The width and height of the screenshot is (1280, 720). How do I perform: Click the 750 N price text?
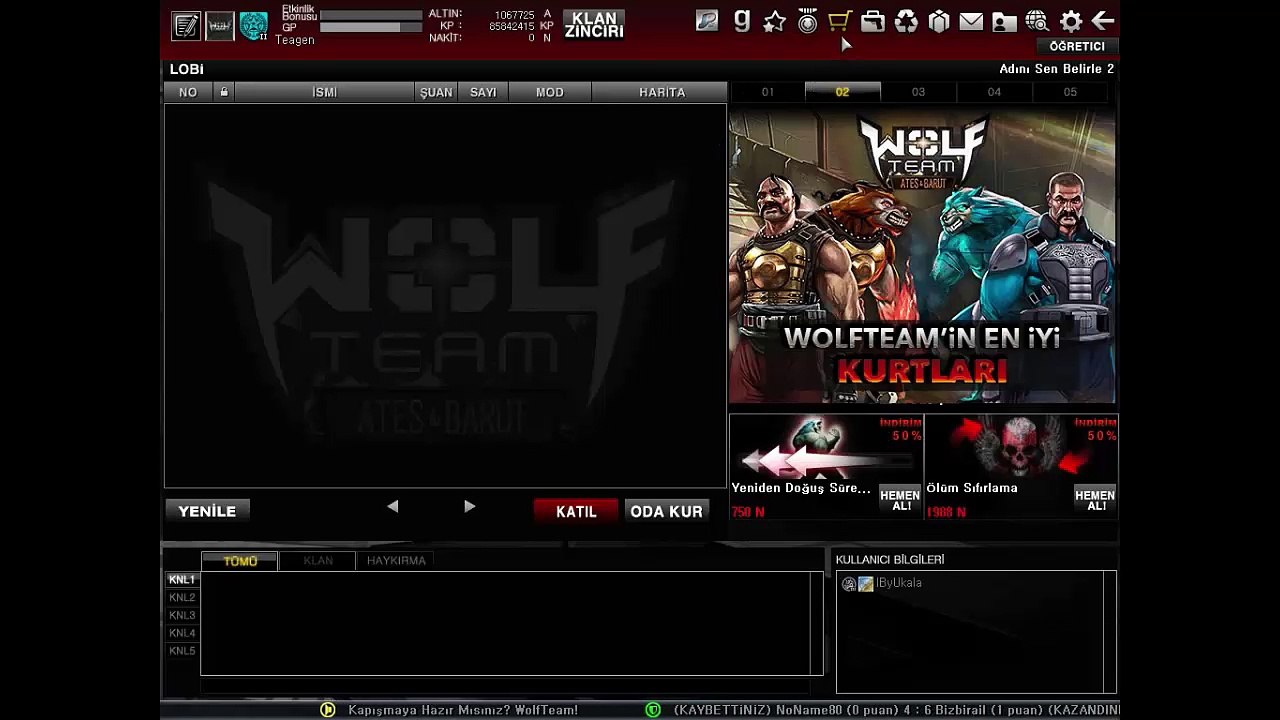click(x=748, y=512)
